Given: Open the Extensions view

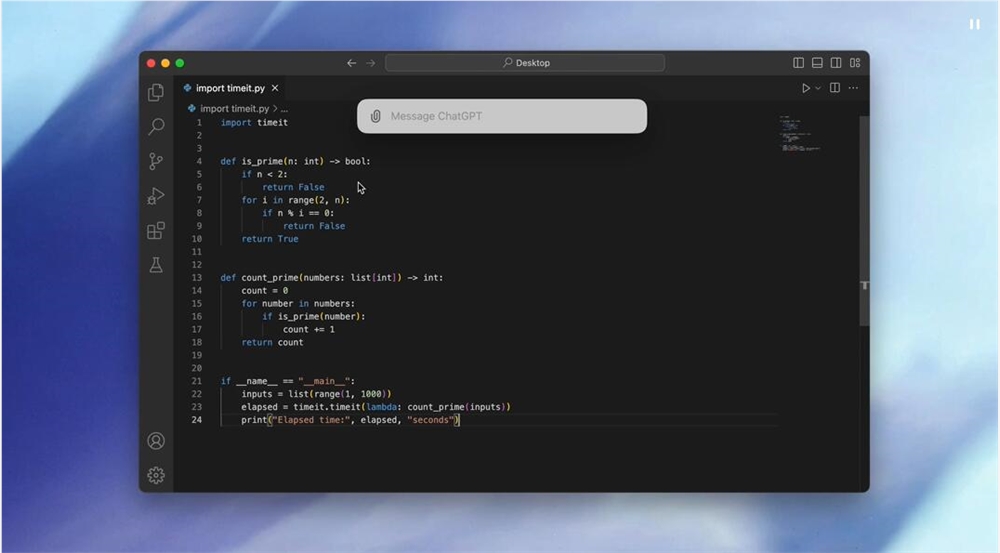Looking at the screenshot, I should pos(156,230).
